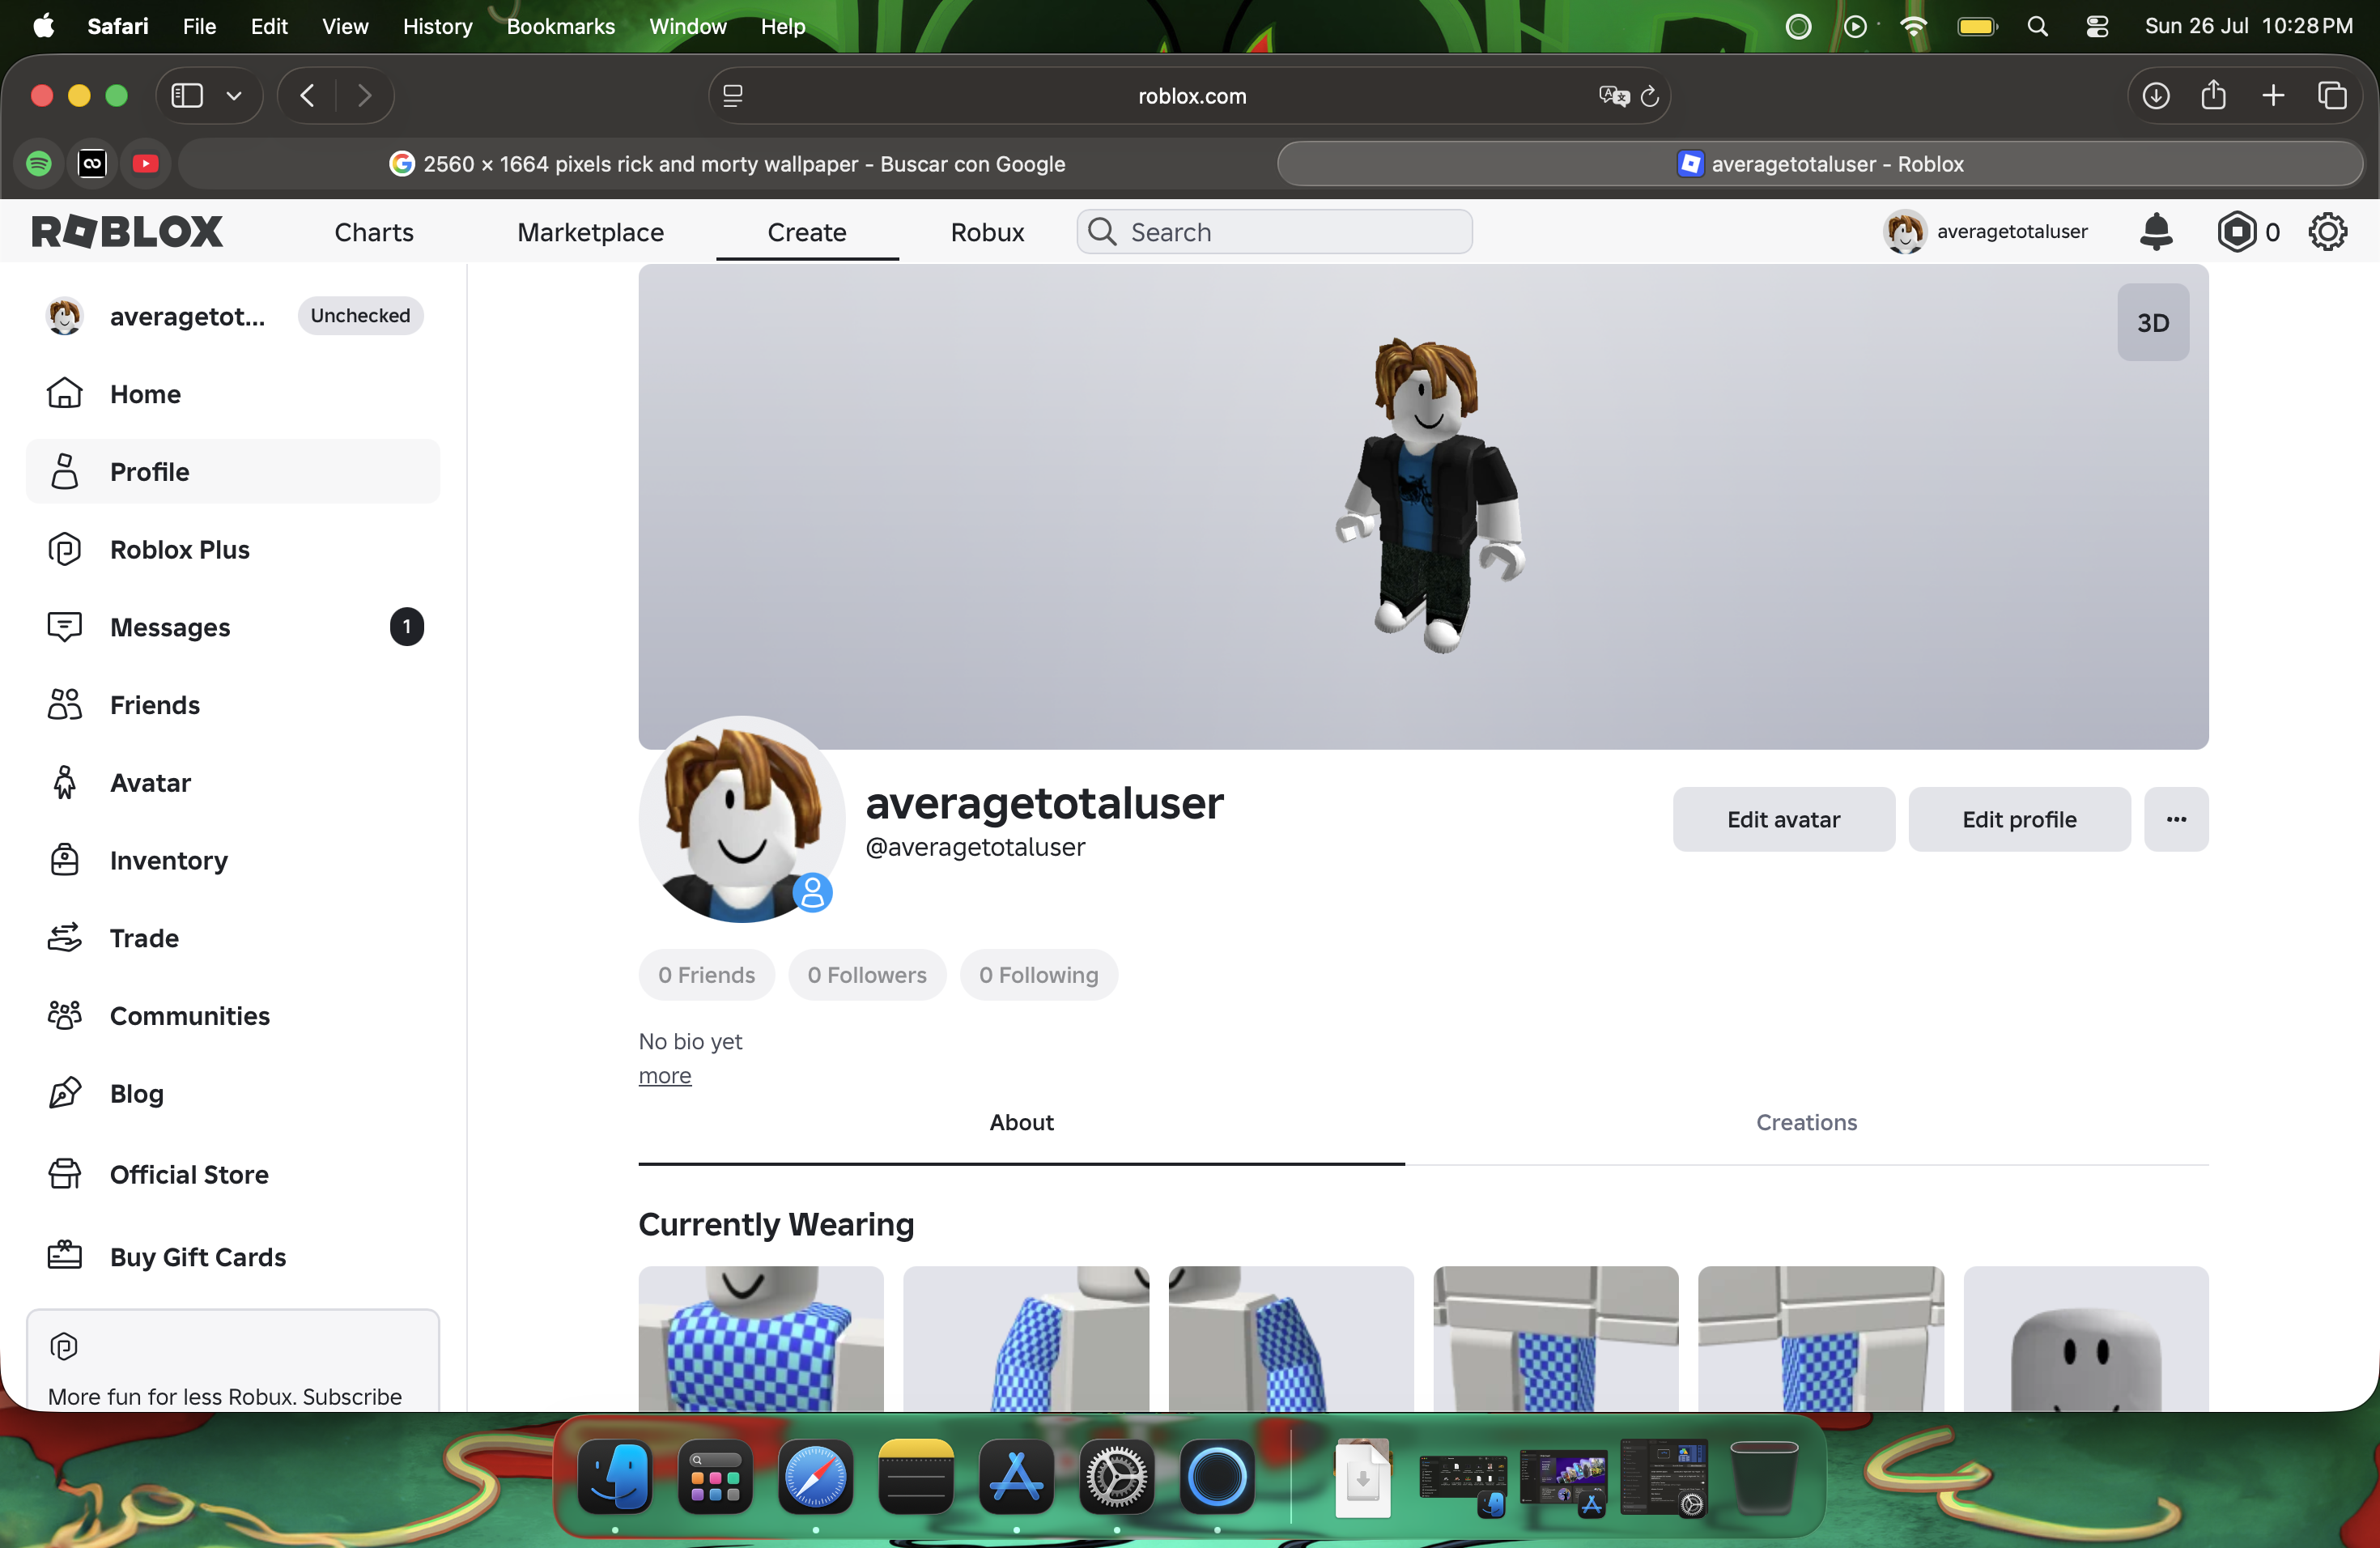Image resolution: width=2380 pixels, height=1548 pixels.
Task: Show Safari tab overview
Action: pos(2332,96)
